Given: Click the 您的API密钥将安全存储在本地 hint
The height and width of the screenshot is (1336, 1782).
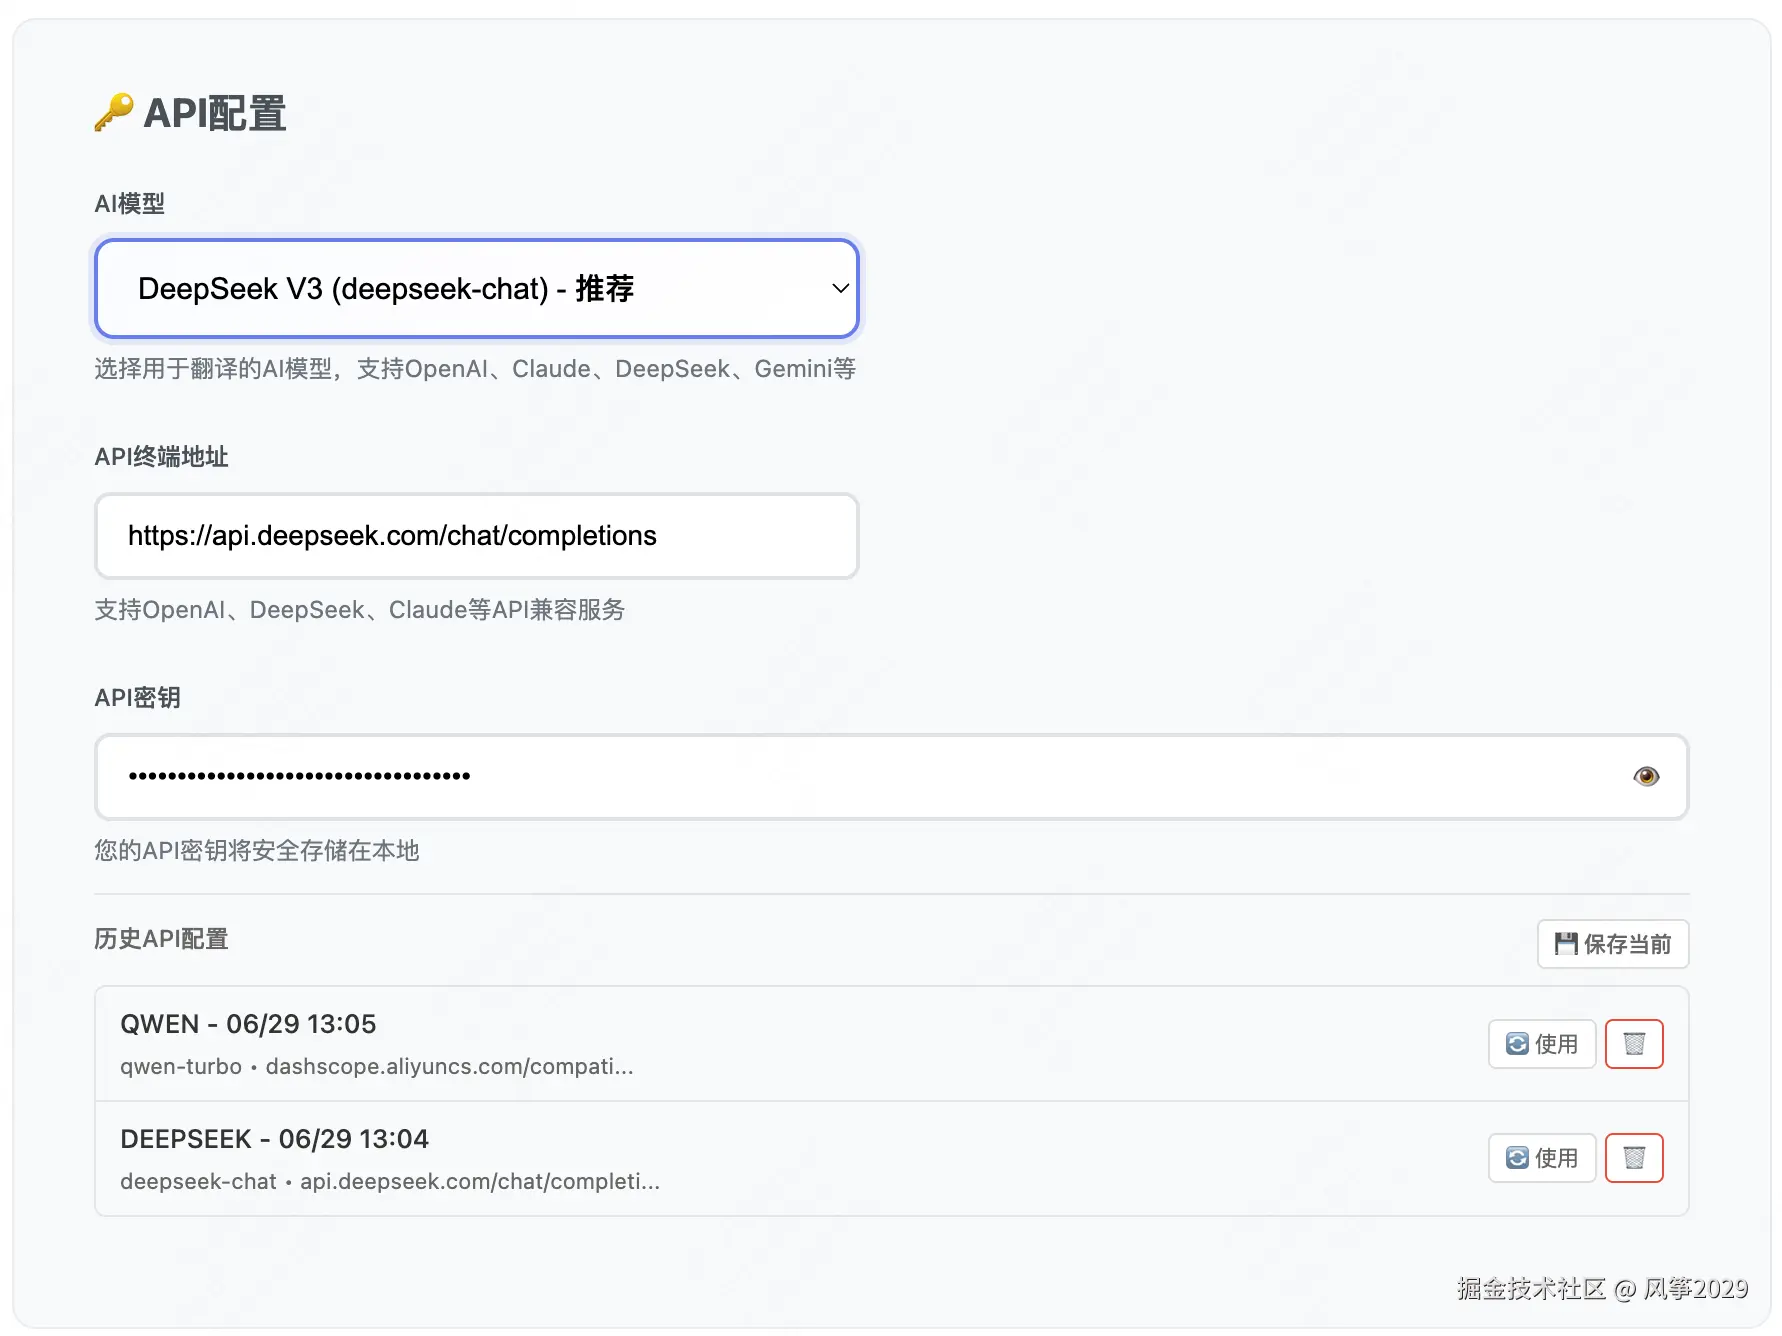Looking at the screenshot, I should point(257,851).
